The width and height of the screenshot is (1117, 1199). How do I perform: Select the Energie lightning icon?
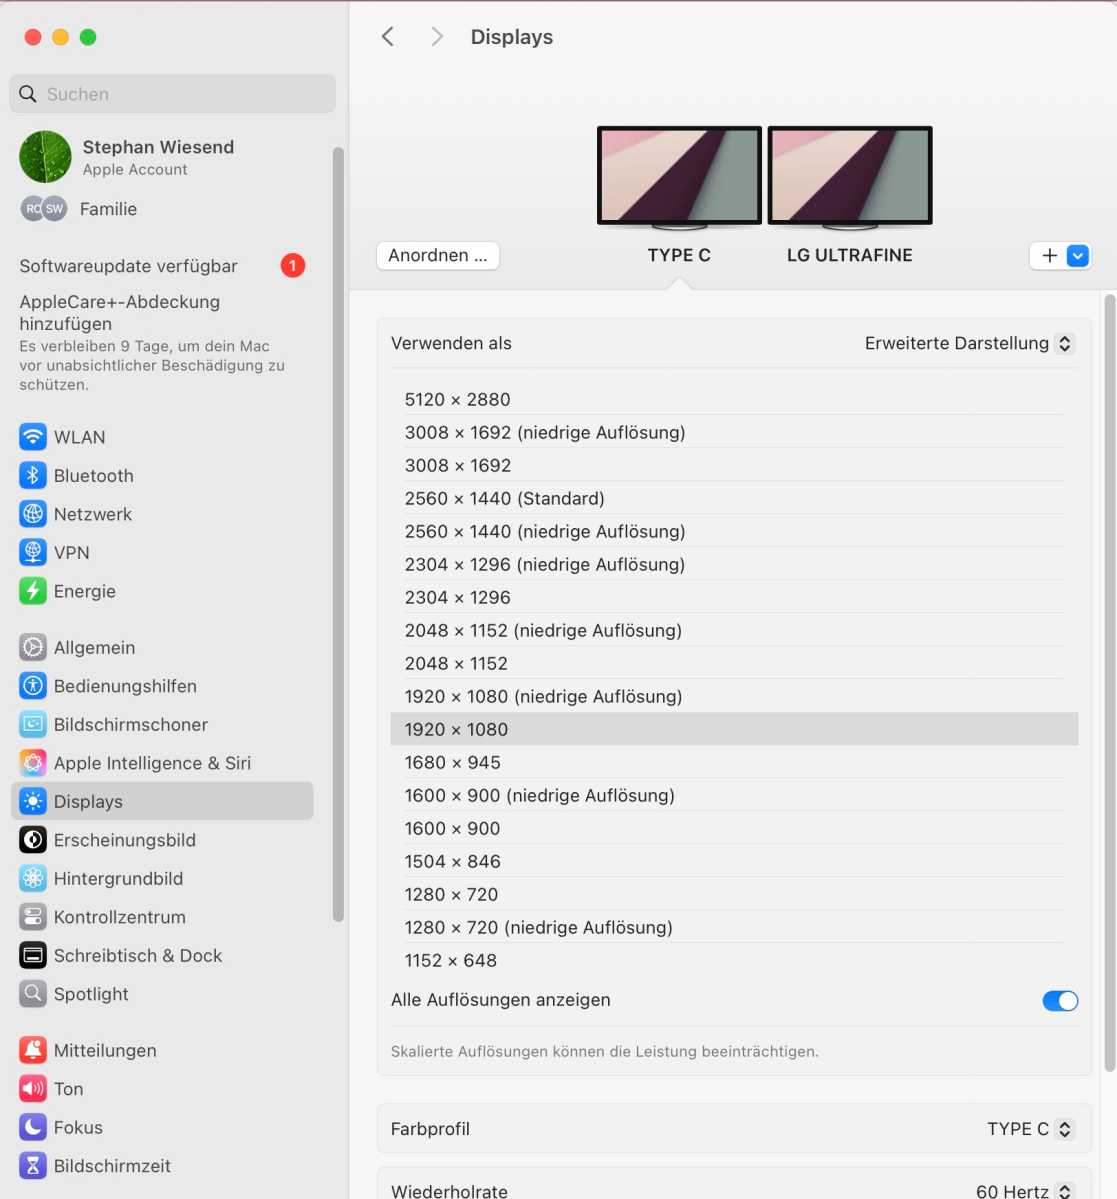(33, 591)
